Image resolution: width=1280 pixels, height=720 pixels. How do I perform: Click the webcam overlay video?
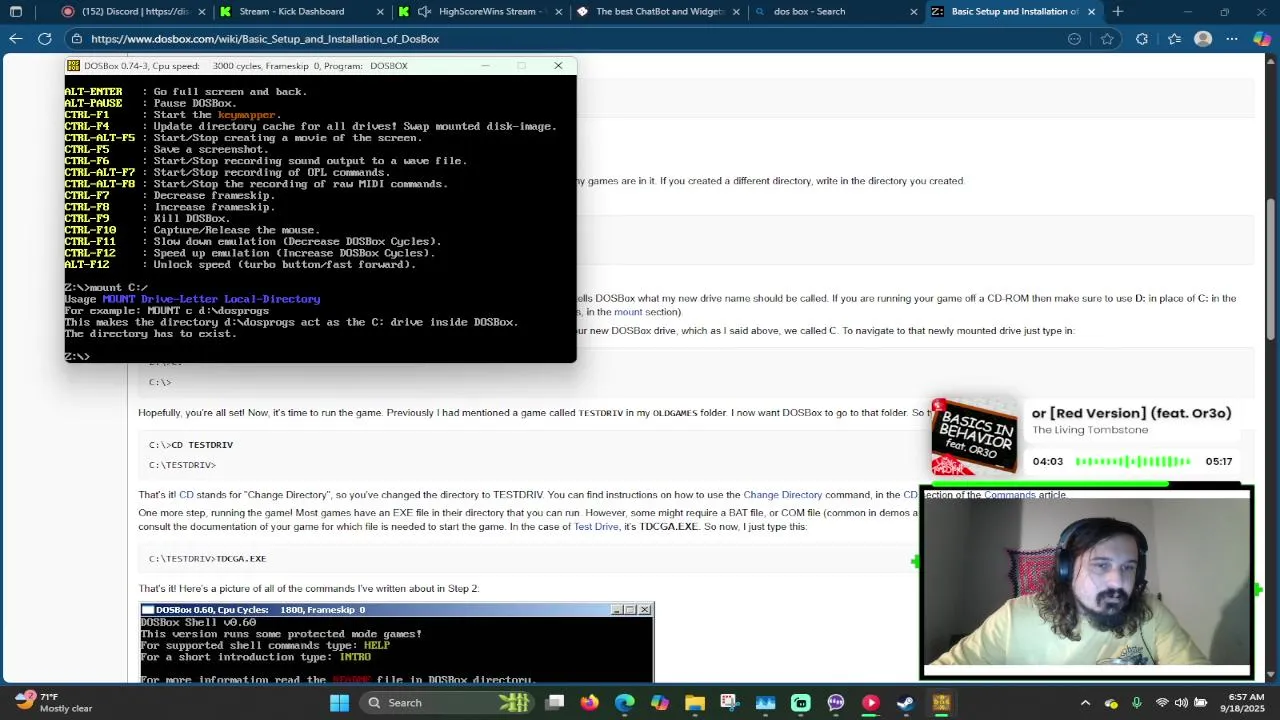coord(1086,582)
